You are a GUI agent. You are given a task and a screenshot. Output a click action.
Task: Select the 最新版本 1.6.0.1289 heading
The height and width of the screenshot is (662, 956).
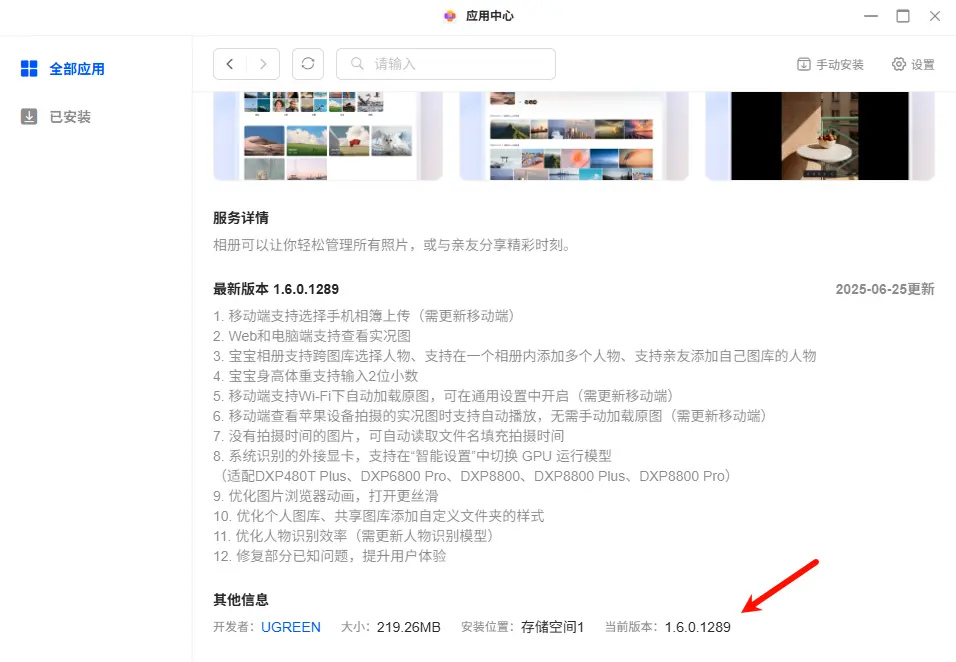point(276,289)
